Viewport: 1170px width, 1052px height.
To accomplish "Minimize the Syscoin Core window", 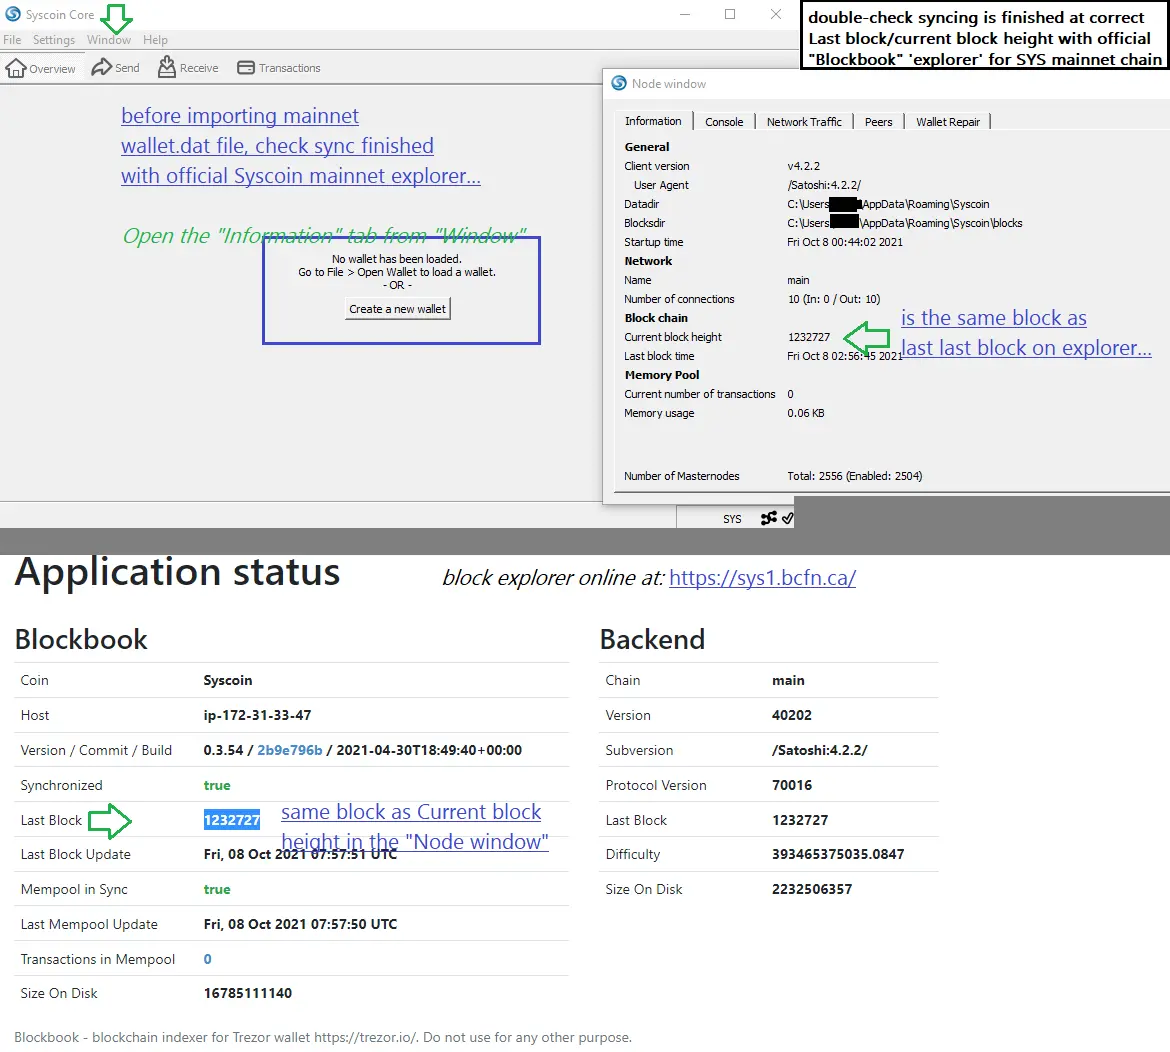I will pyautogui.click(x=685, y=14).
